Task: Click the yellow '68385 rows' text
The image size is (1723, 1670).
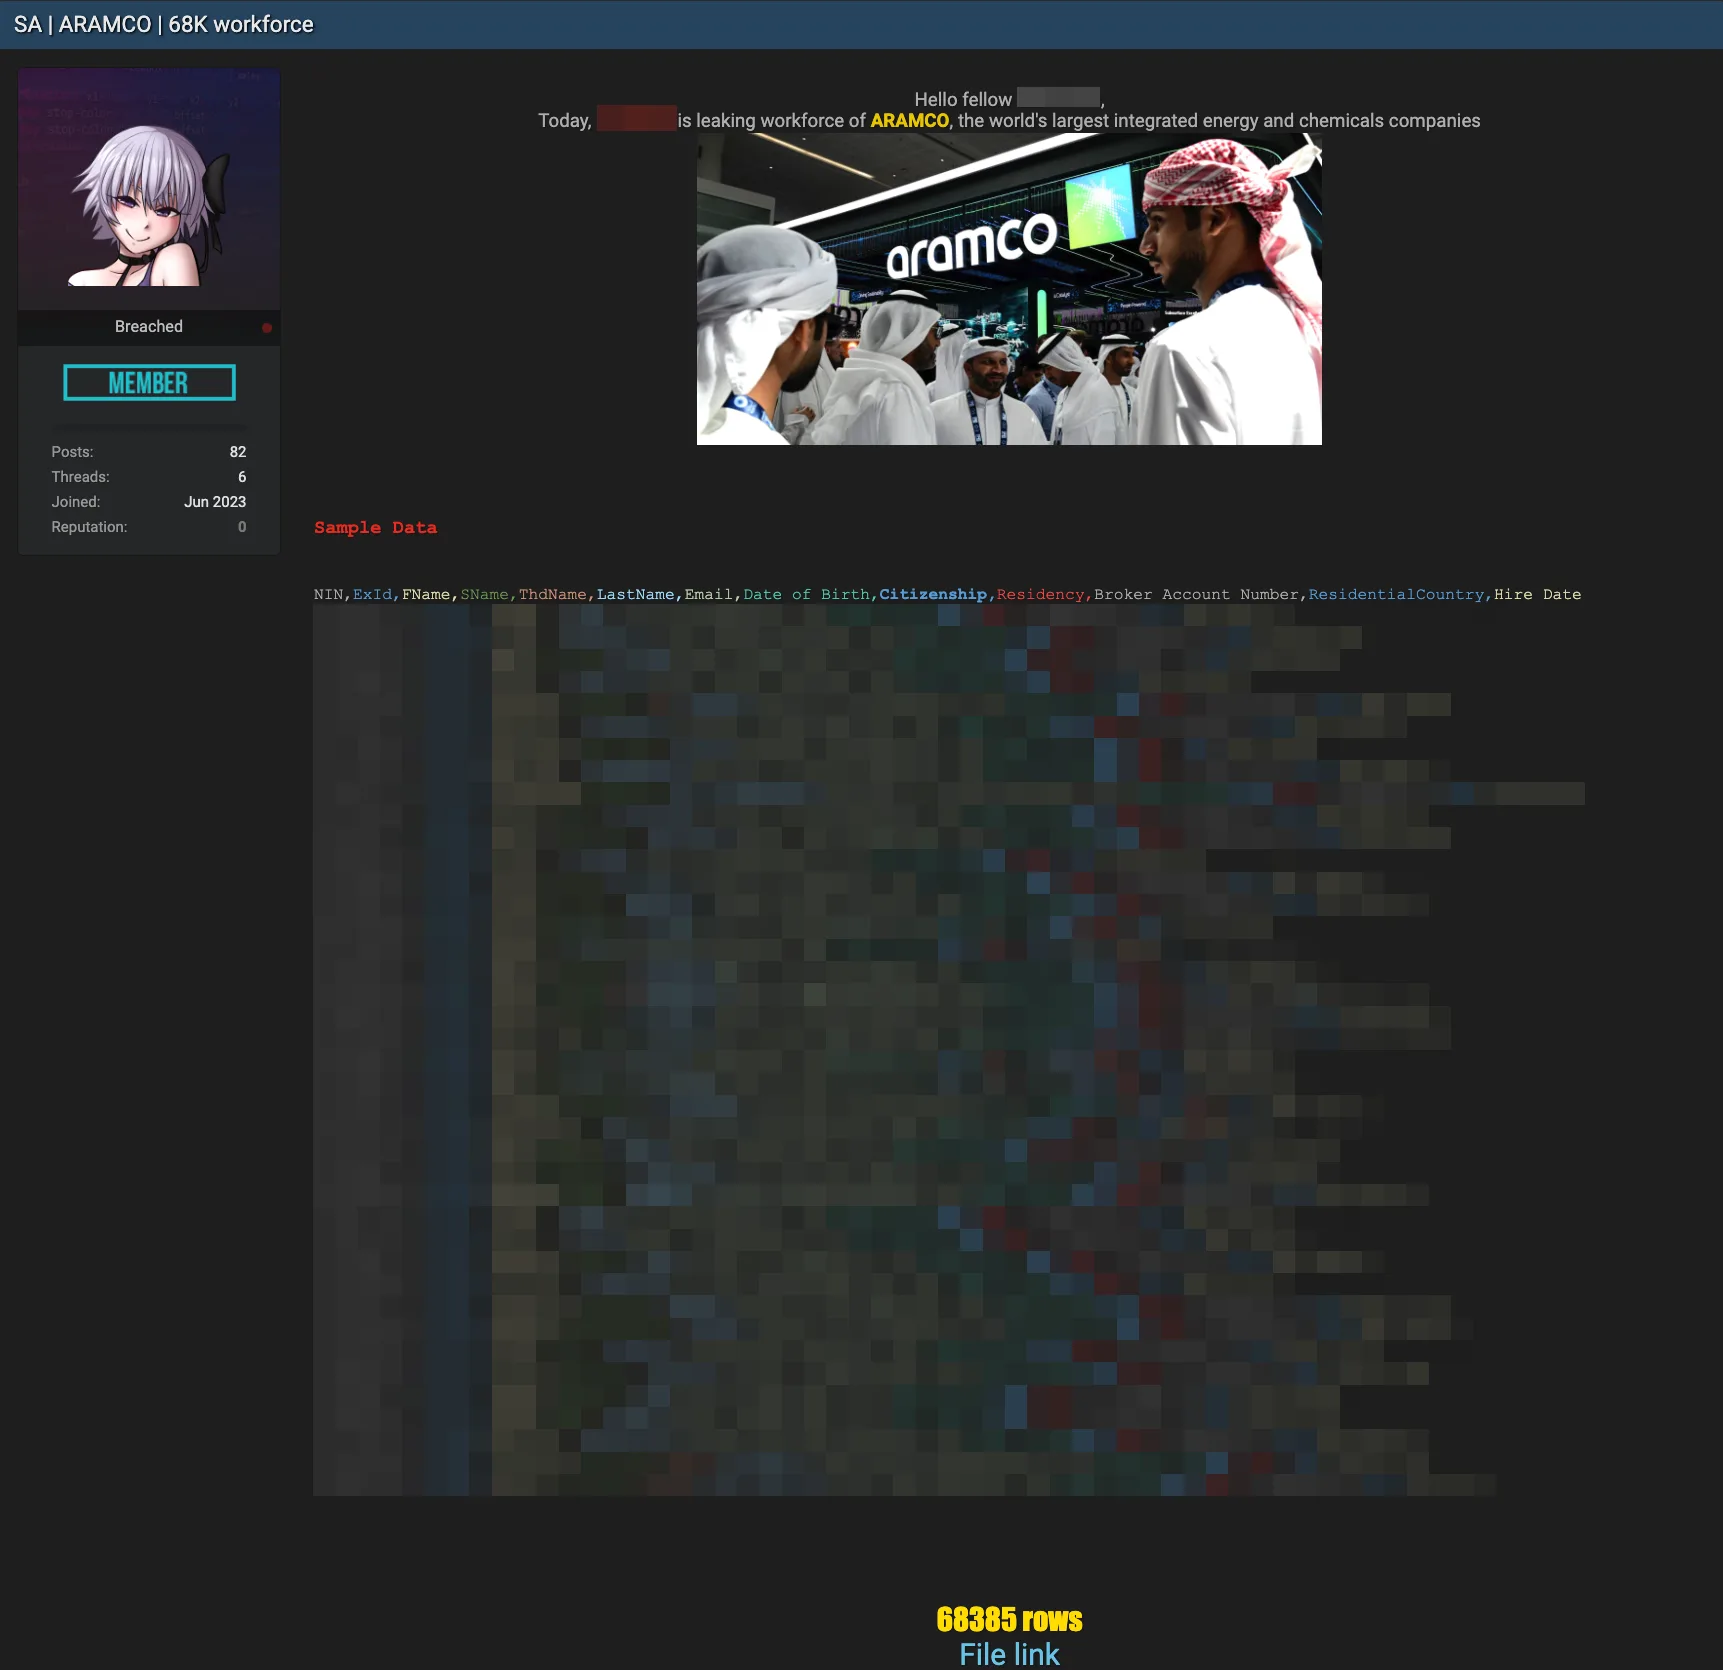Action: coord(1008,1619)
